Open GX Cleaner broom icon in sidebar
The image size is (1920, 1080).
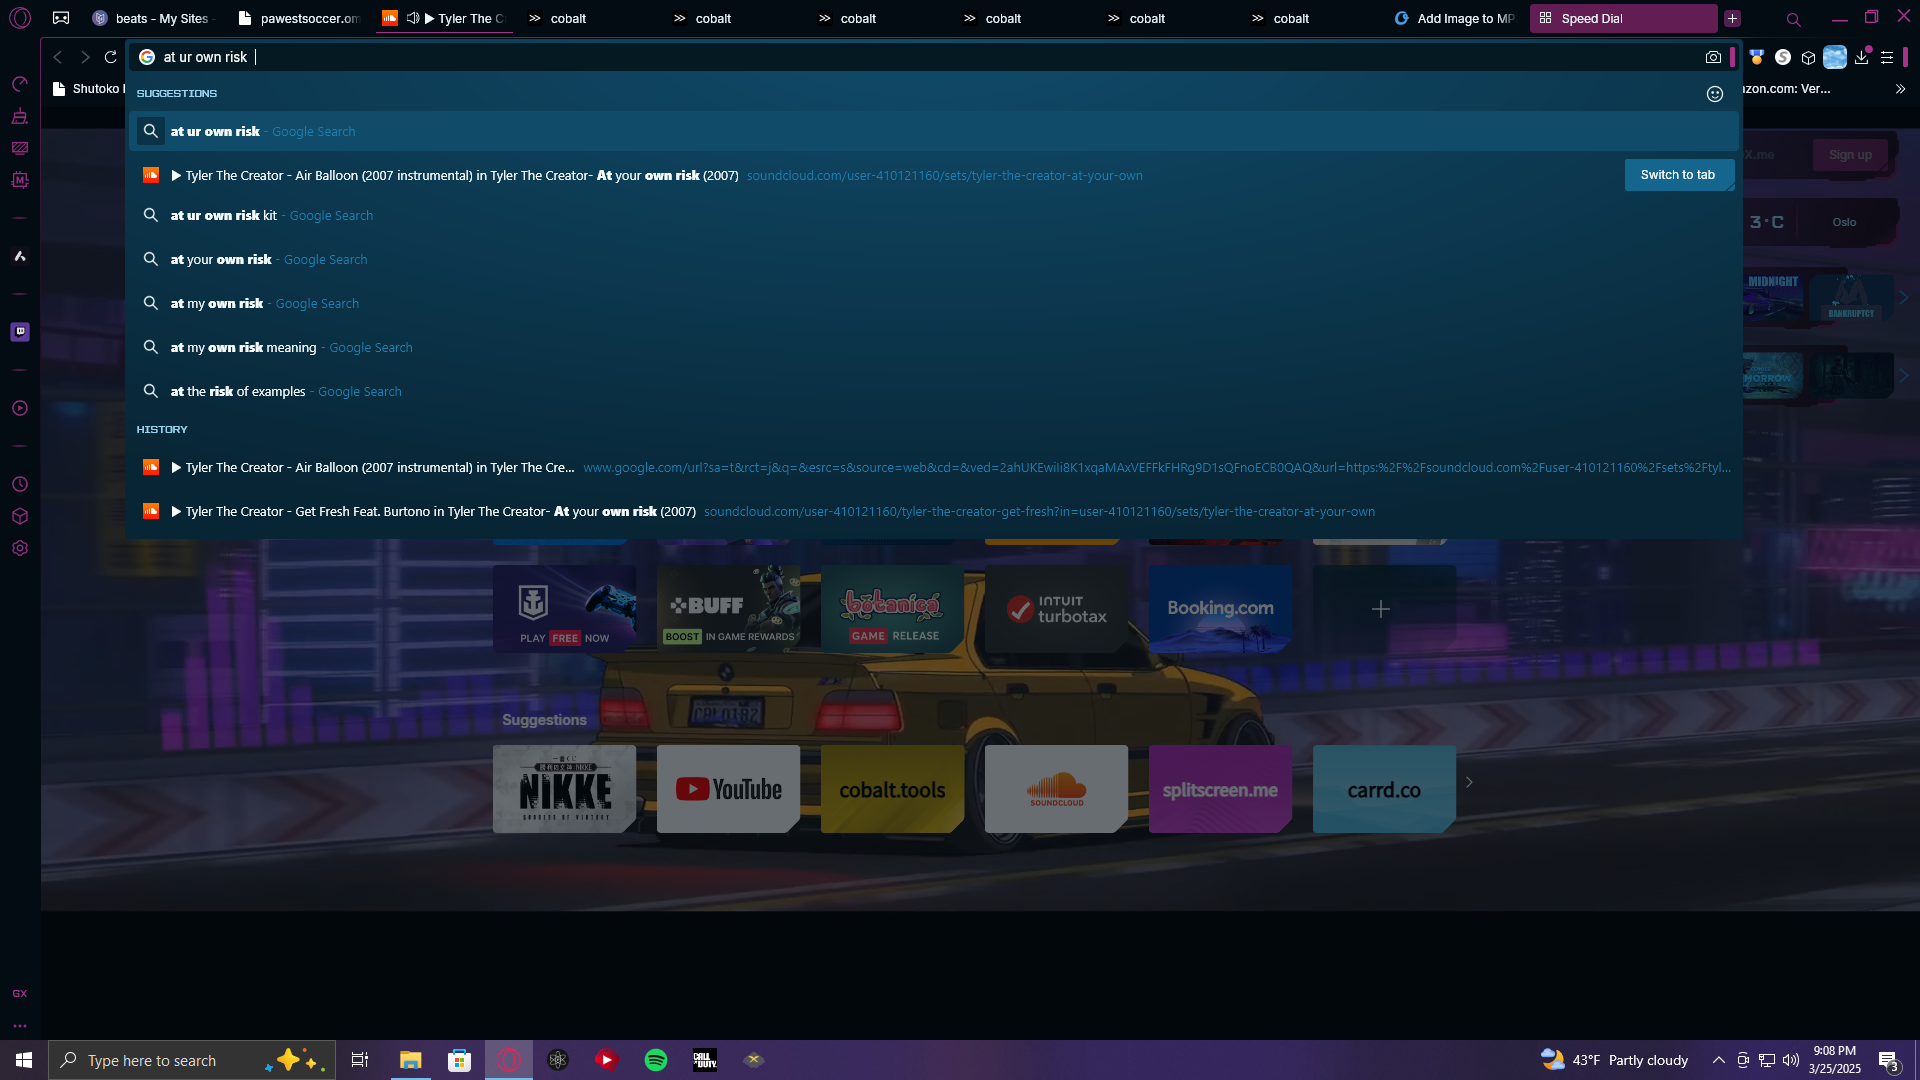(x=20, y=116)
